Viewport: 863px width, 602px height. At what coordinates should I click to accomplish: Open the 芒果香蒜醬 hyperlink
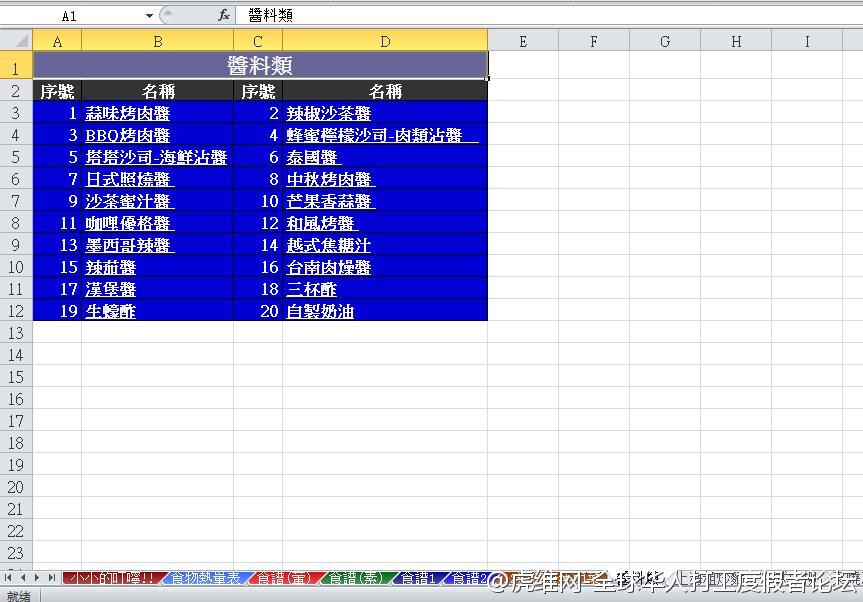(x=329, y=201)
